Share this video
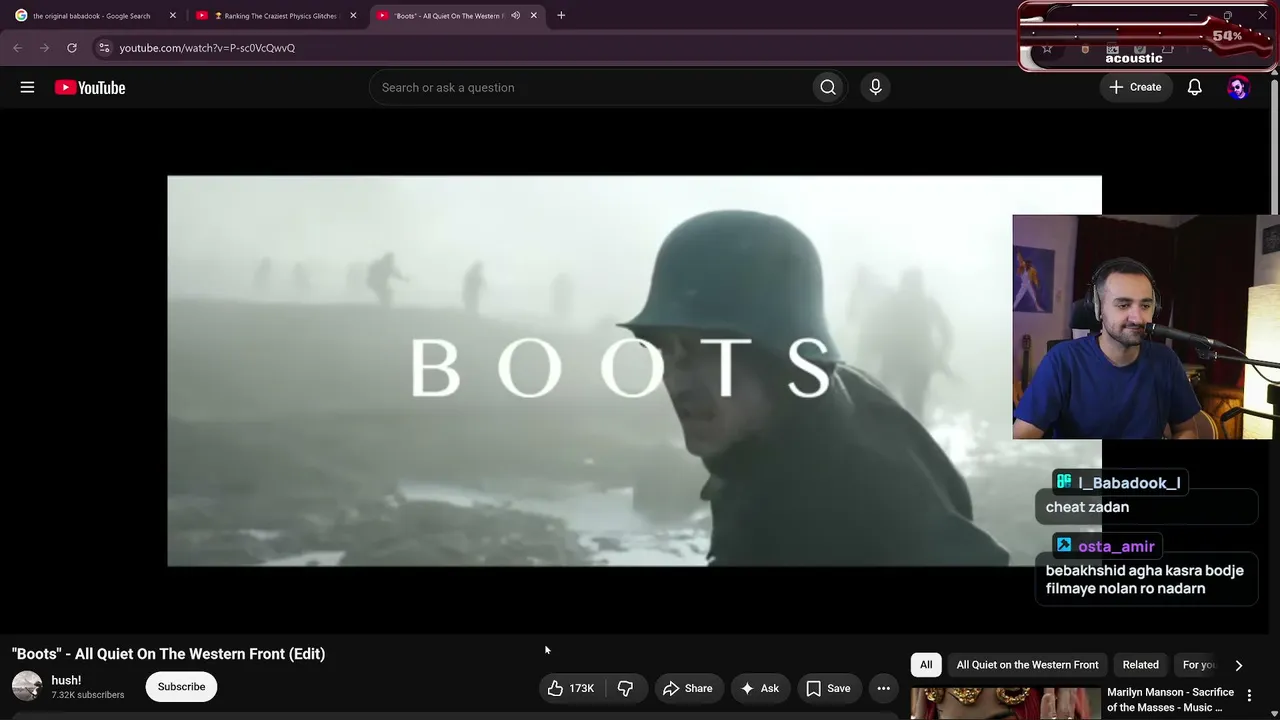The height and width of the screenshot is (720, 1280). click(x=687, y=688)
